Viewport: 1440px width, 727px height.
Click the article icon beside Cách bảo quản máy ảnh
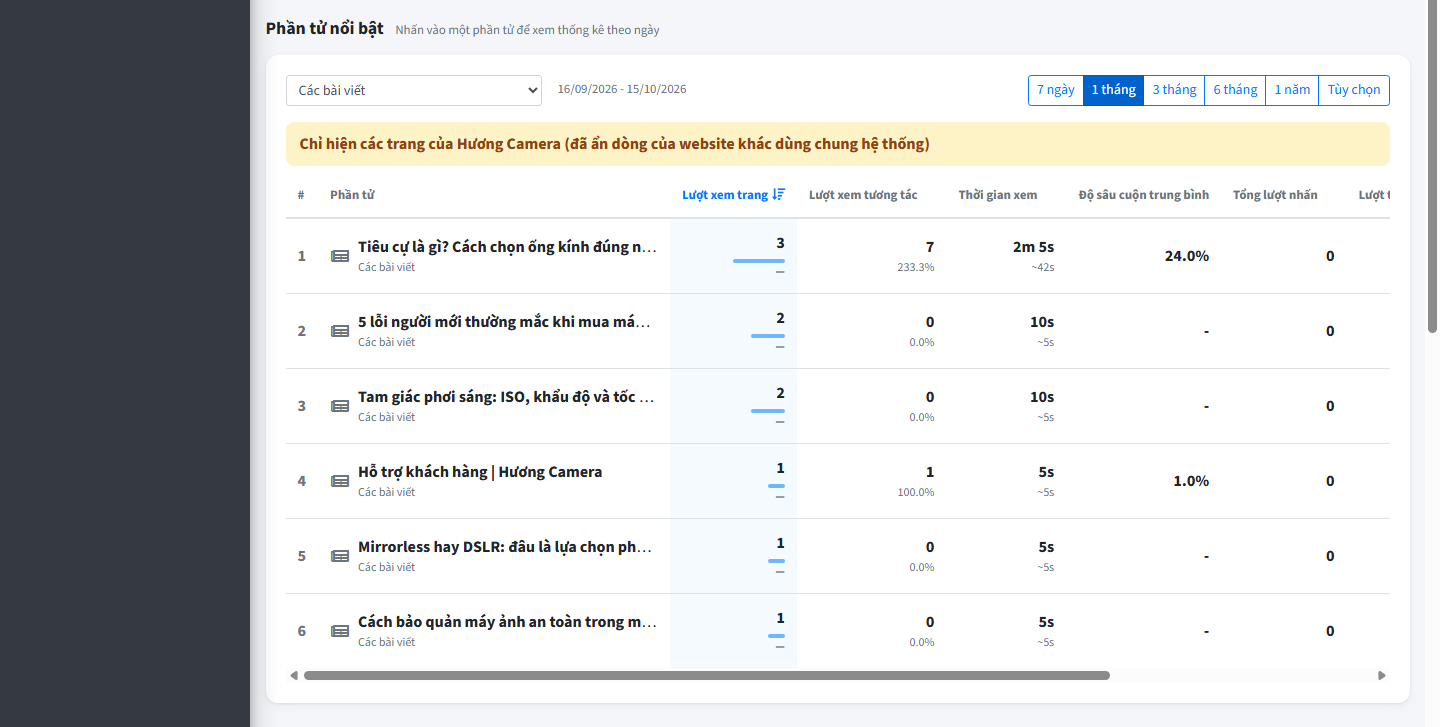(340, 631)
